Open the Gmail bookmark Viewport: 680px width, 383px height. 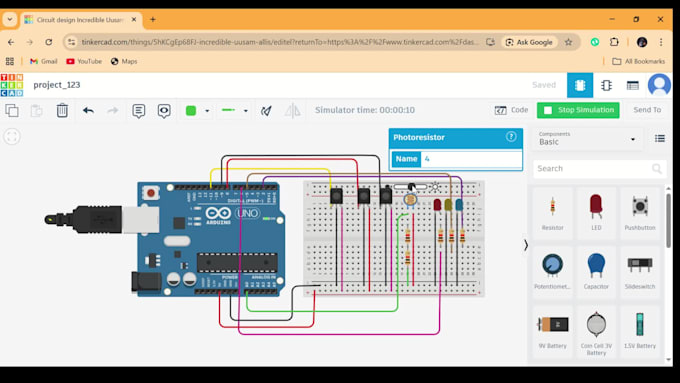43,61
